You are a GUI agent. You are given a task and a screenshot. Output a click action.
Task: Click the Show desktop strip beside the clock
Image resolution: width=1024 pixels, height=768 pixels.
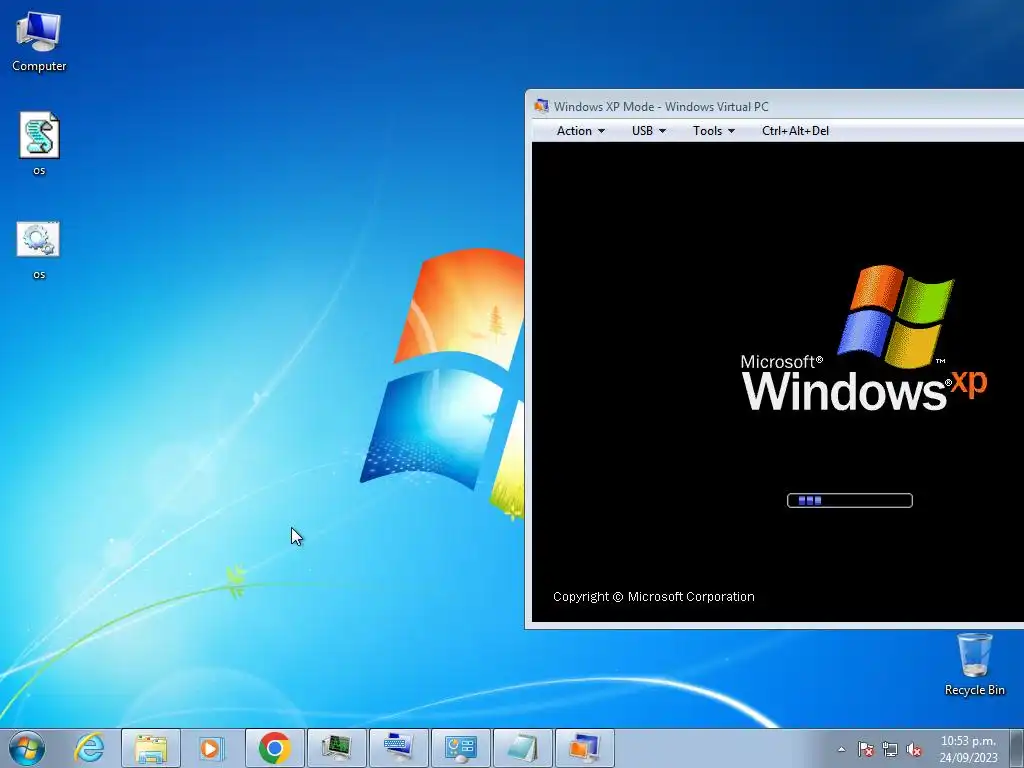(x=1018, y=748)
